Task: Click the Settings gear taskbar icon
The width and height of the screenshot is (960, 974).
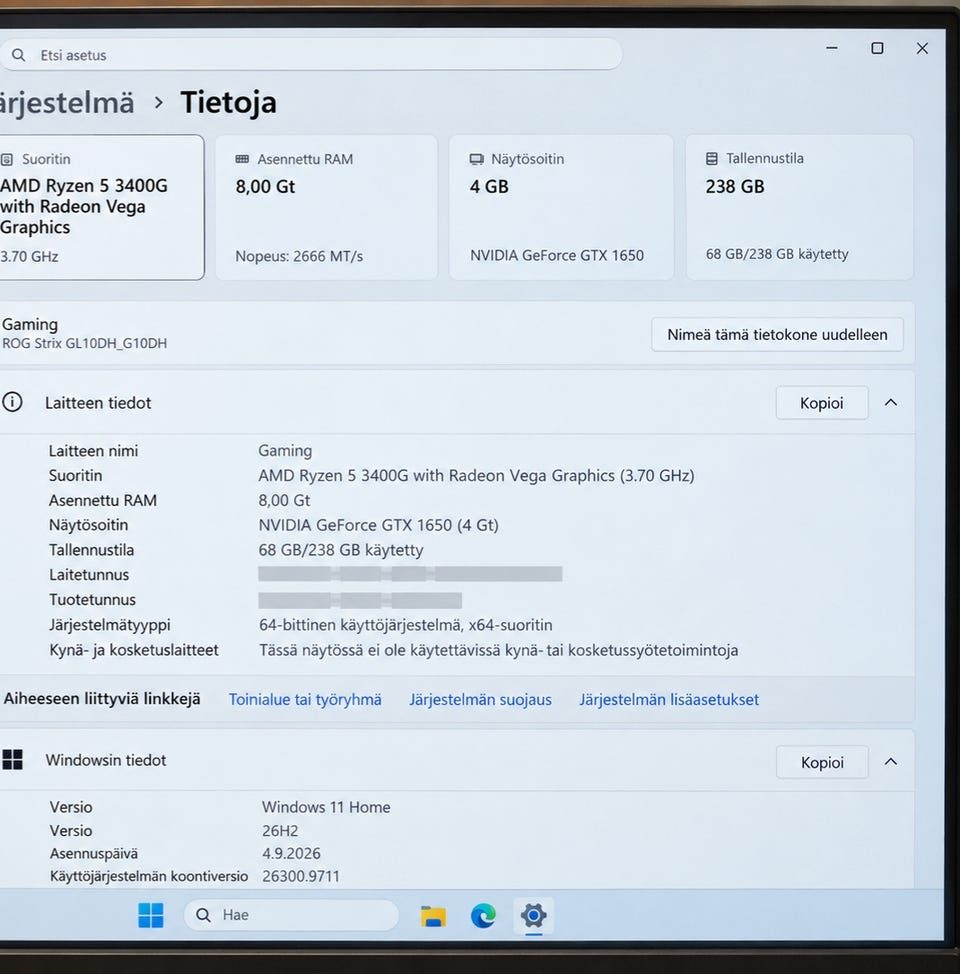Action: coord(533,915)
